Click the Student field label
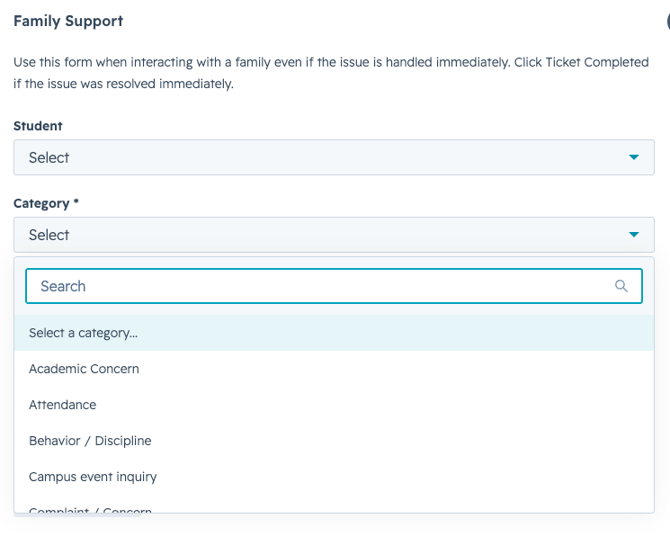The image size is (670, 536). (38, 126)
